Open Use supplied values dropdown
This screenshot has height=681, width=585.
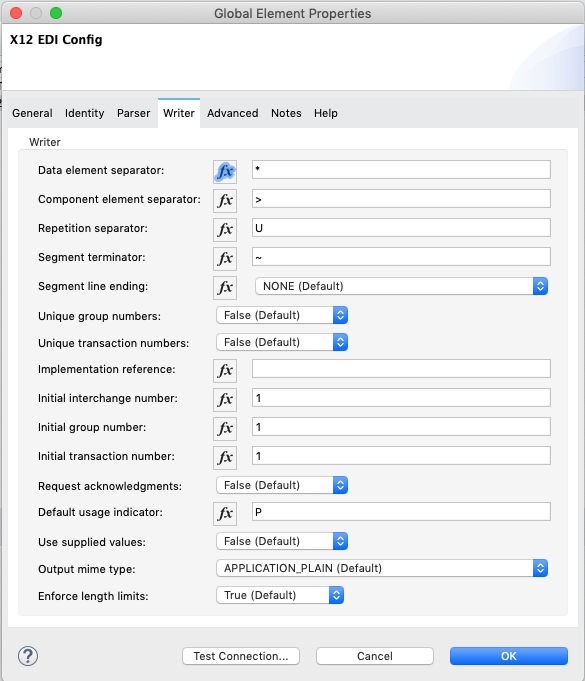coord(282,541)
